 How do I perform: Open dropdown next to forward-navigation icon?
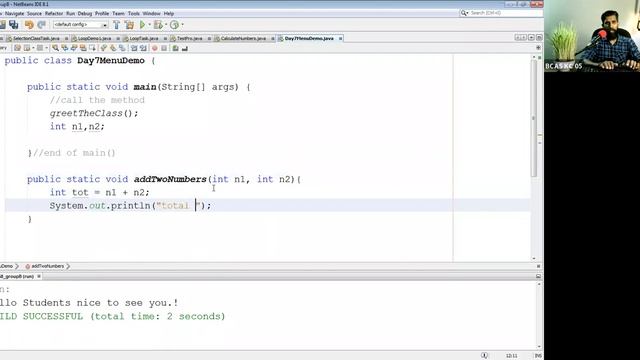click(x=47, y=48)
